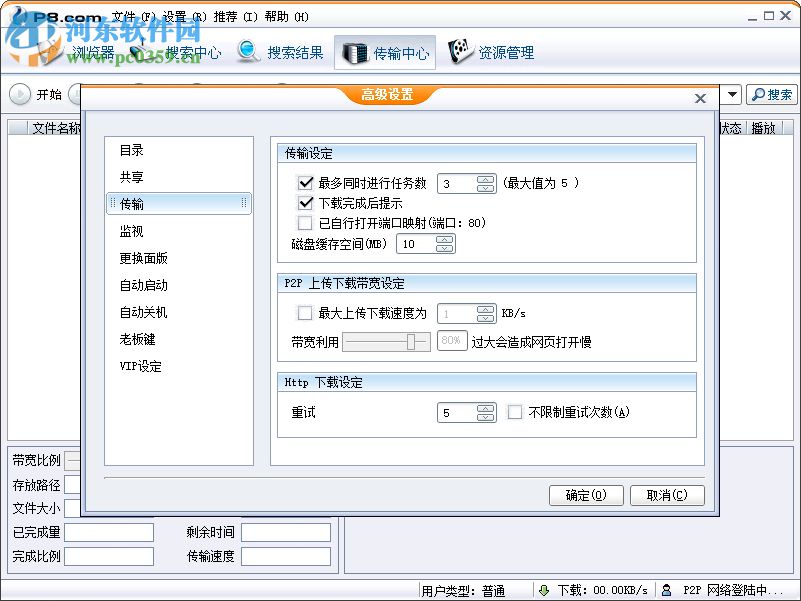
Task: Click the 搜索结果 magnifier globe icon
Action: [x=248, y=51]
